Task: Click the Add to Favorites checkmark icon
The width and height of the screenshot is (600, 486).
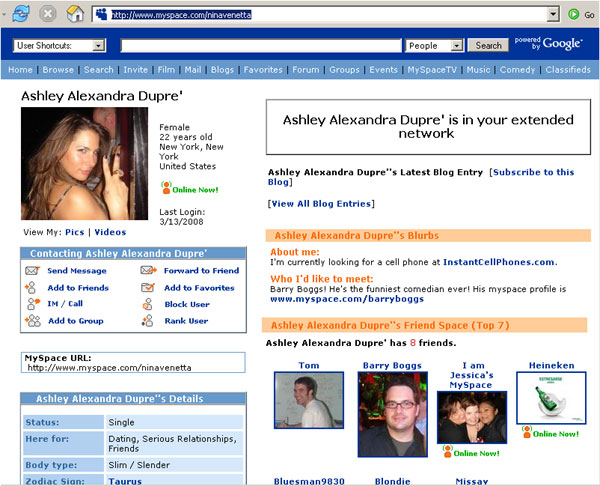Action: (x=148, y=287)
